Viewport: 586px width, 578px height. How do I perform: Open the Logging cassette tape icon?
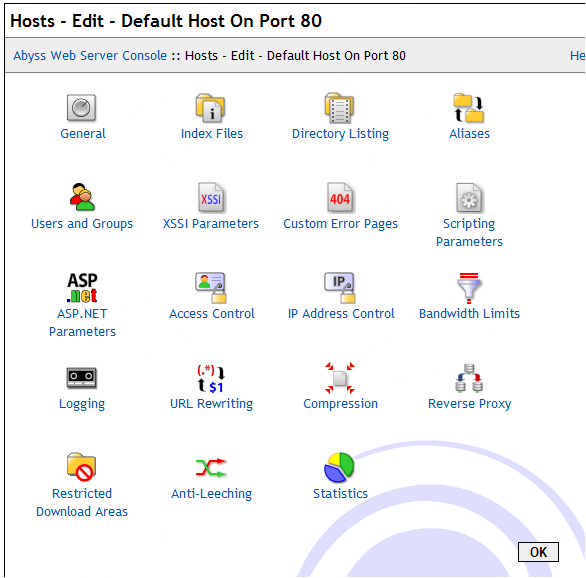[81, 378]
